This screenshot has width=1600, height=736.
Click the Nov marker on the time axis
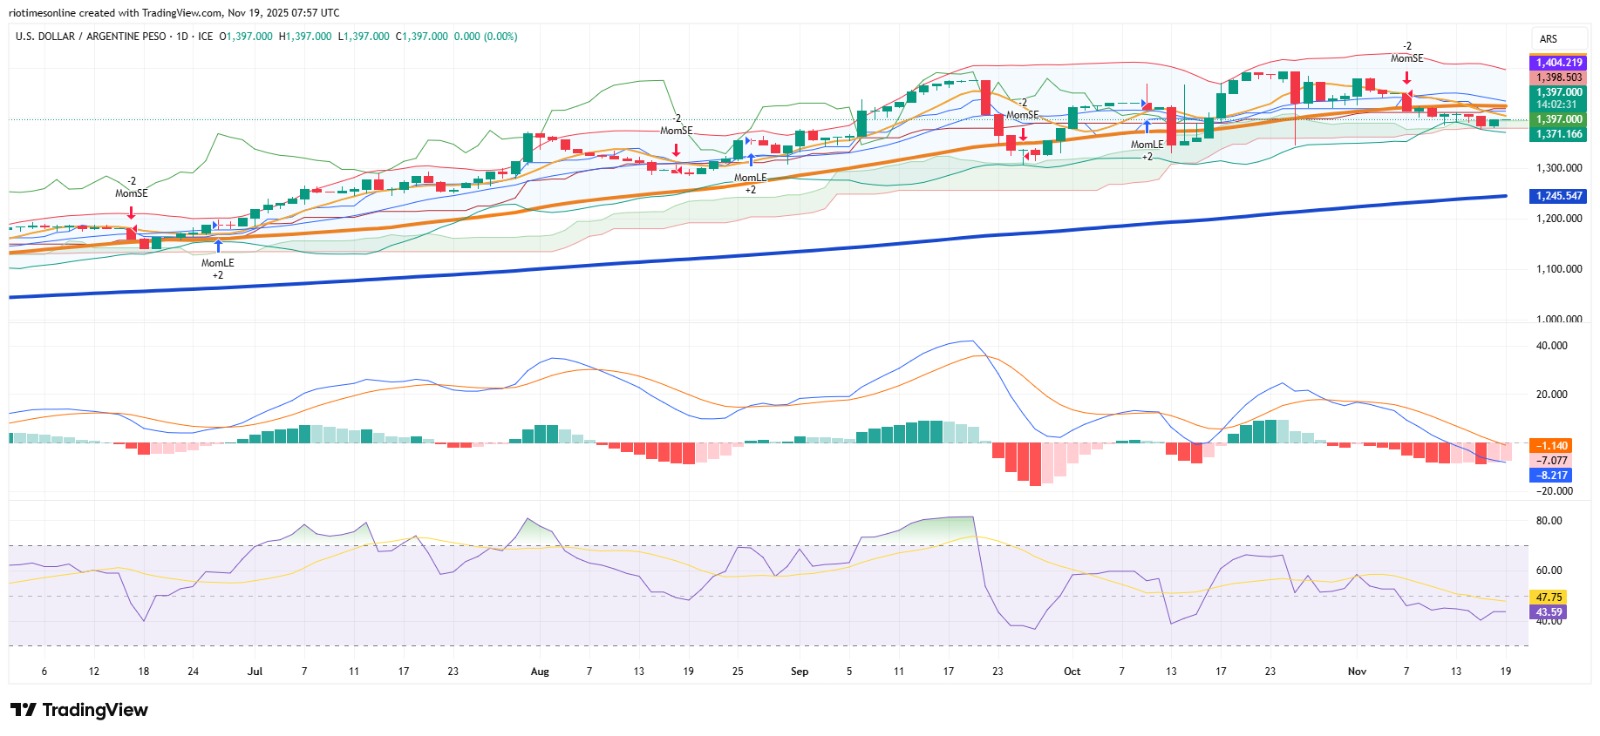coord(1357,672)
